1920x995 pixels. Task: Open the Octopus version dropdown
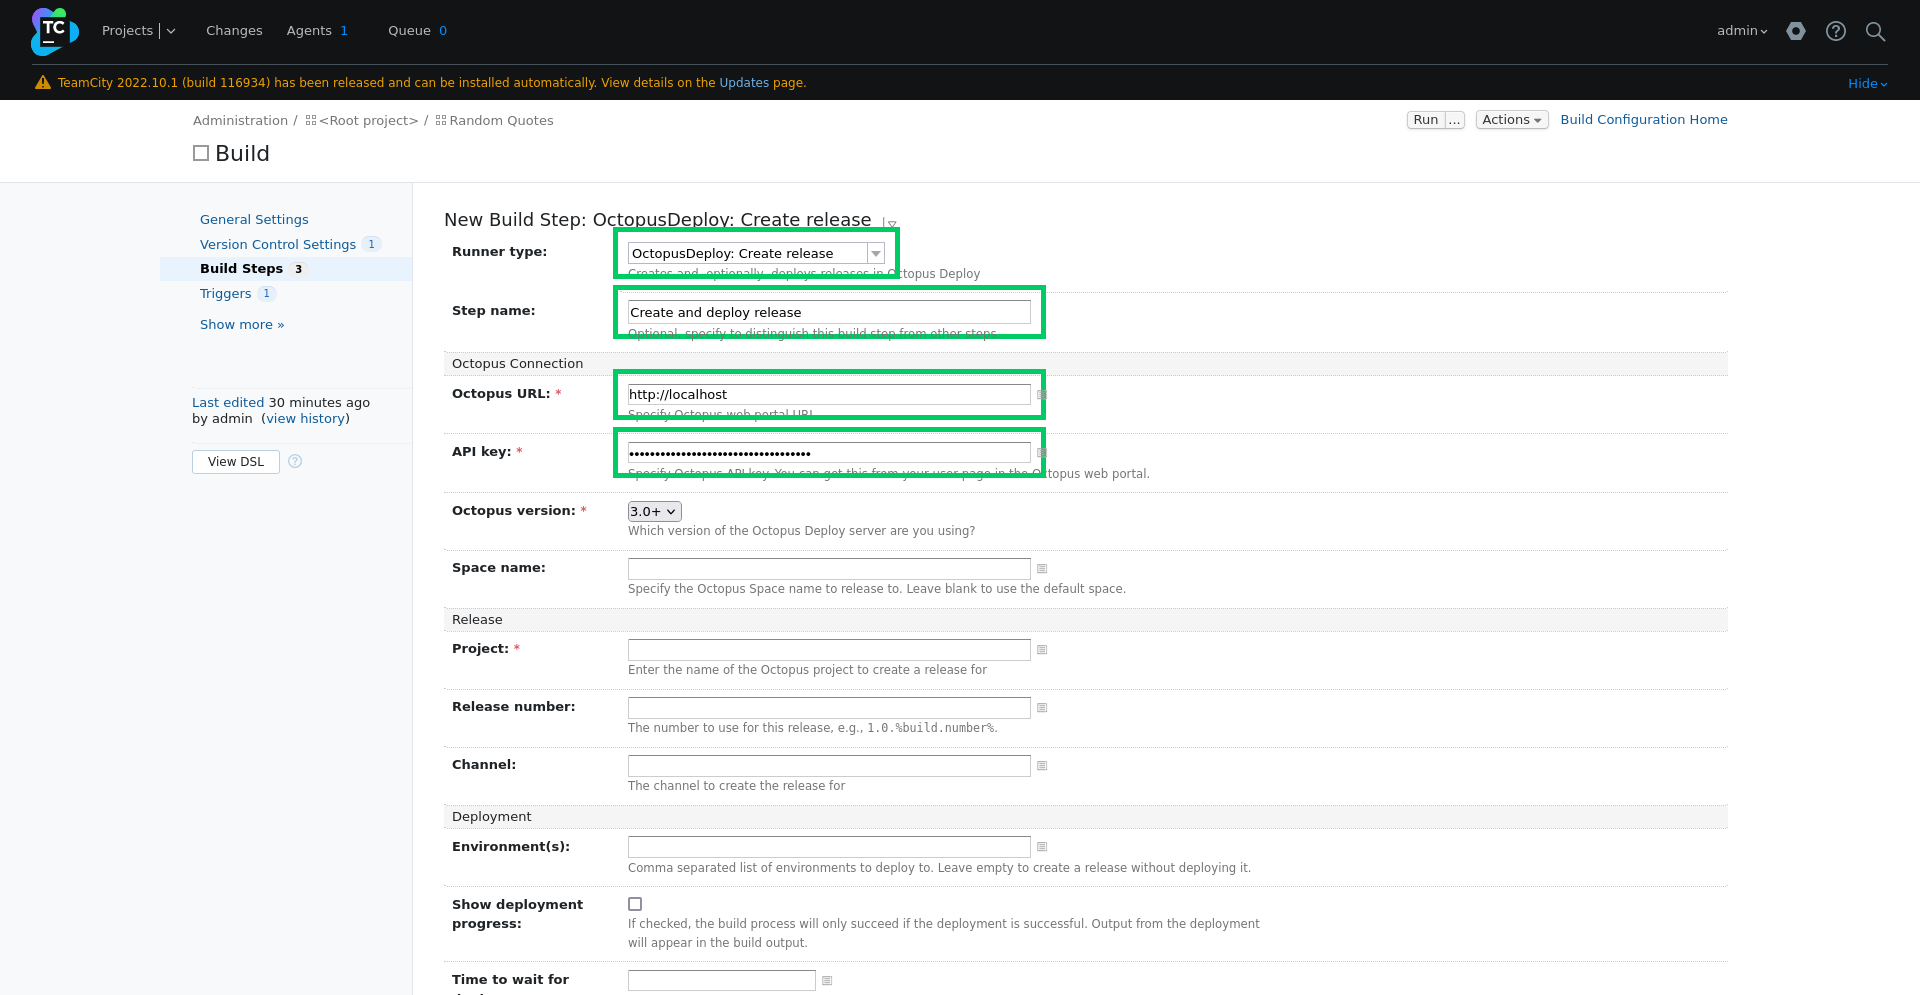[655, 511]
